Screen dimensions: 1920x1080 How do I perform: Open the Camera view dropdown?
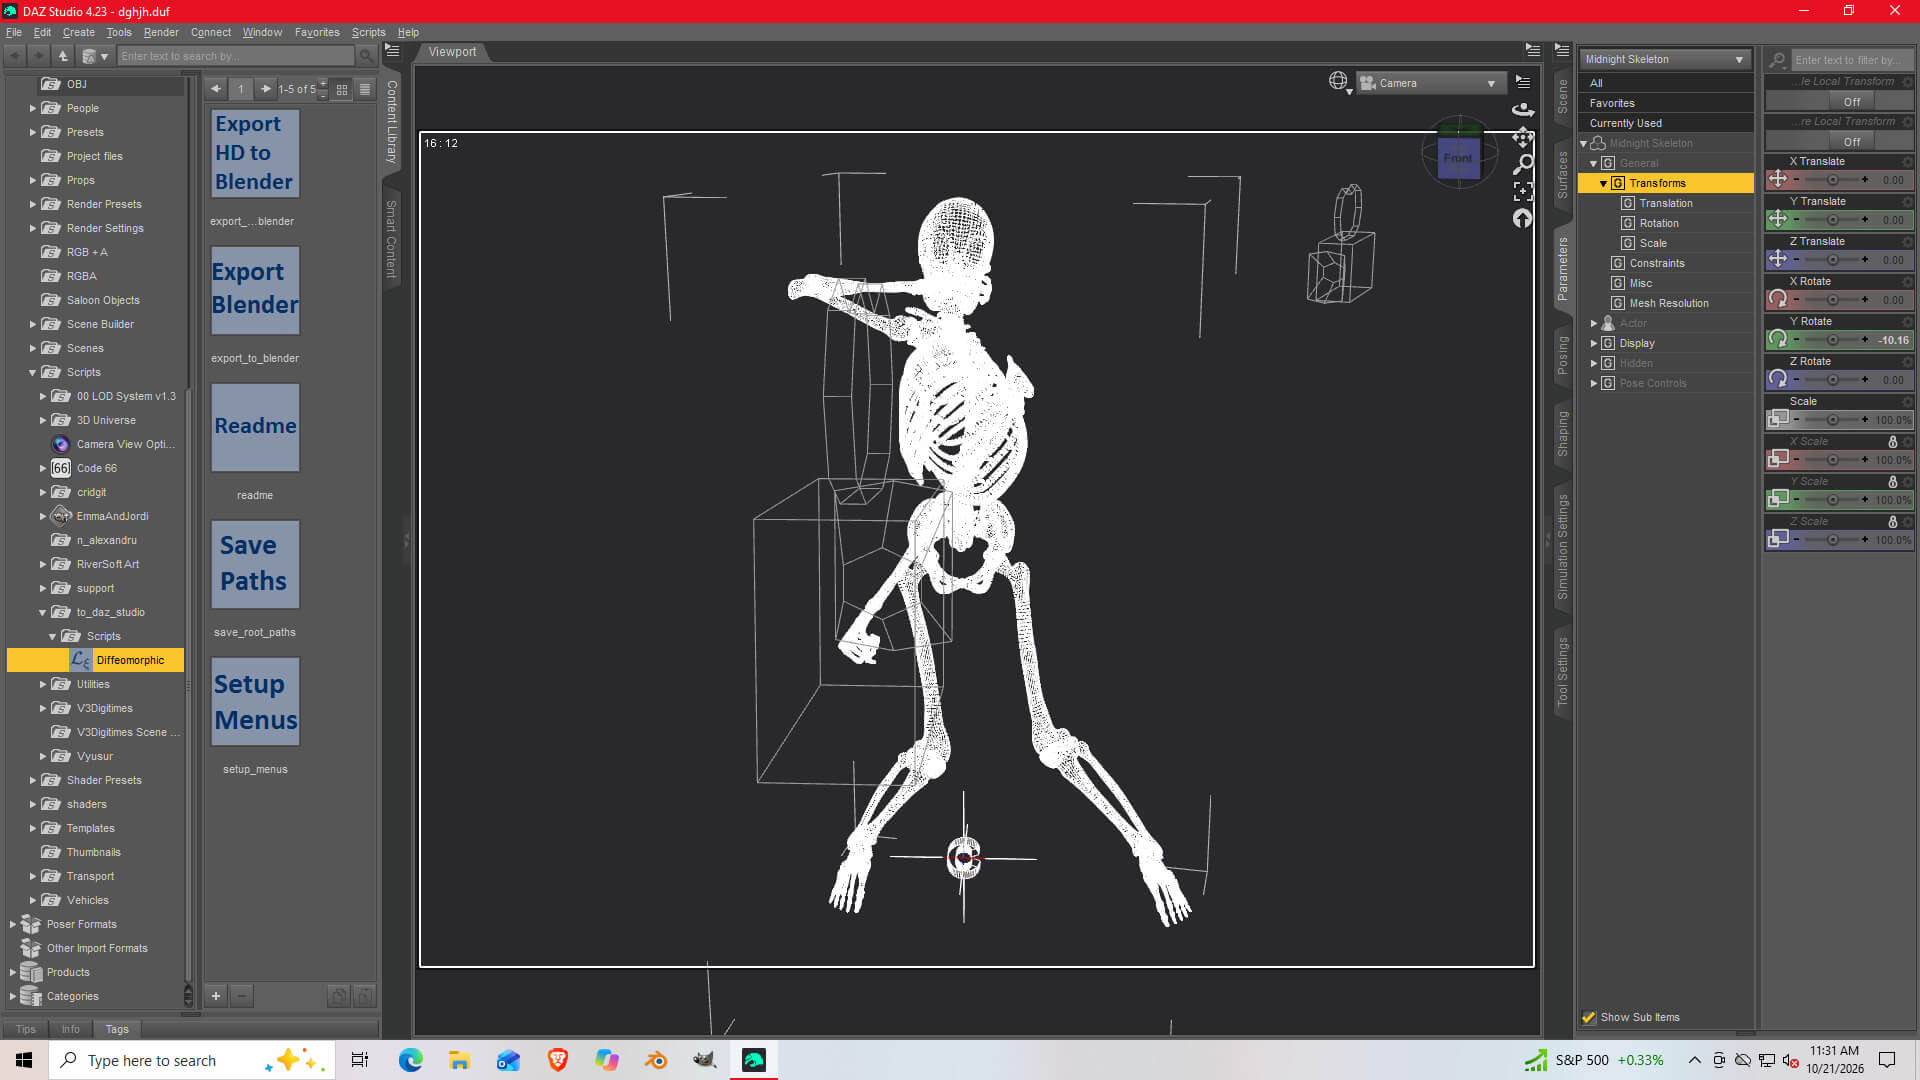click(1431, 83)
